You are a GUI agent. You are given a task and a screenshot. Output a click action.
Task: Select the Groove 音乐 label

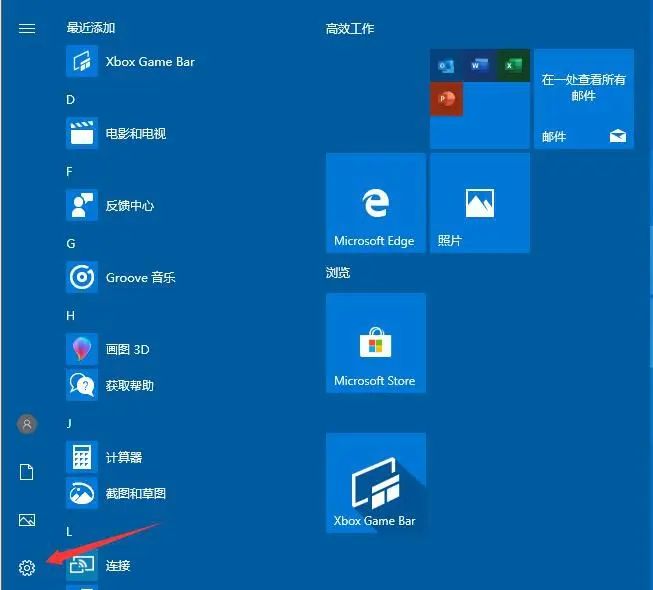[140, 277]
